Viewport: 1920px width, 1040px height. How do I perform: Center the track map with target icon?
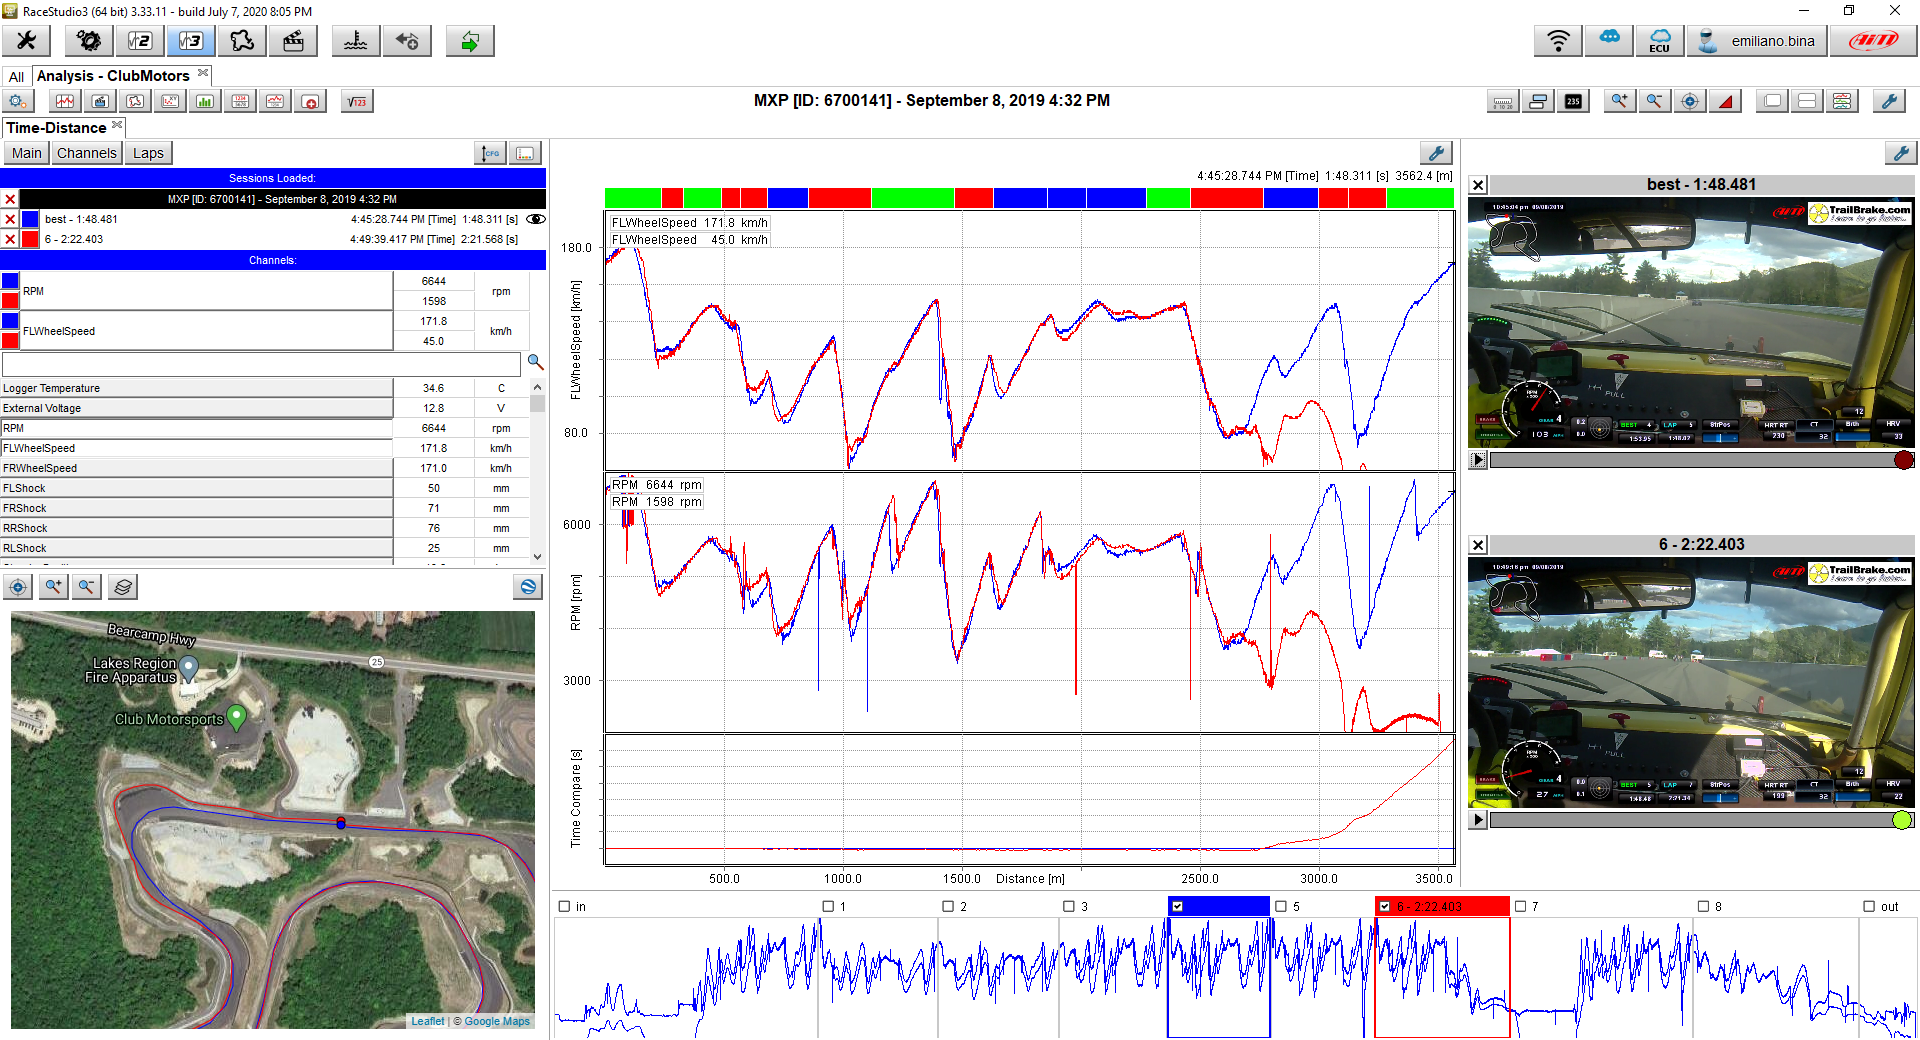click(18, 587)
